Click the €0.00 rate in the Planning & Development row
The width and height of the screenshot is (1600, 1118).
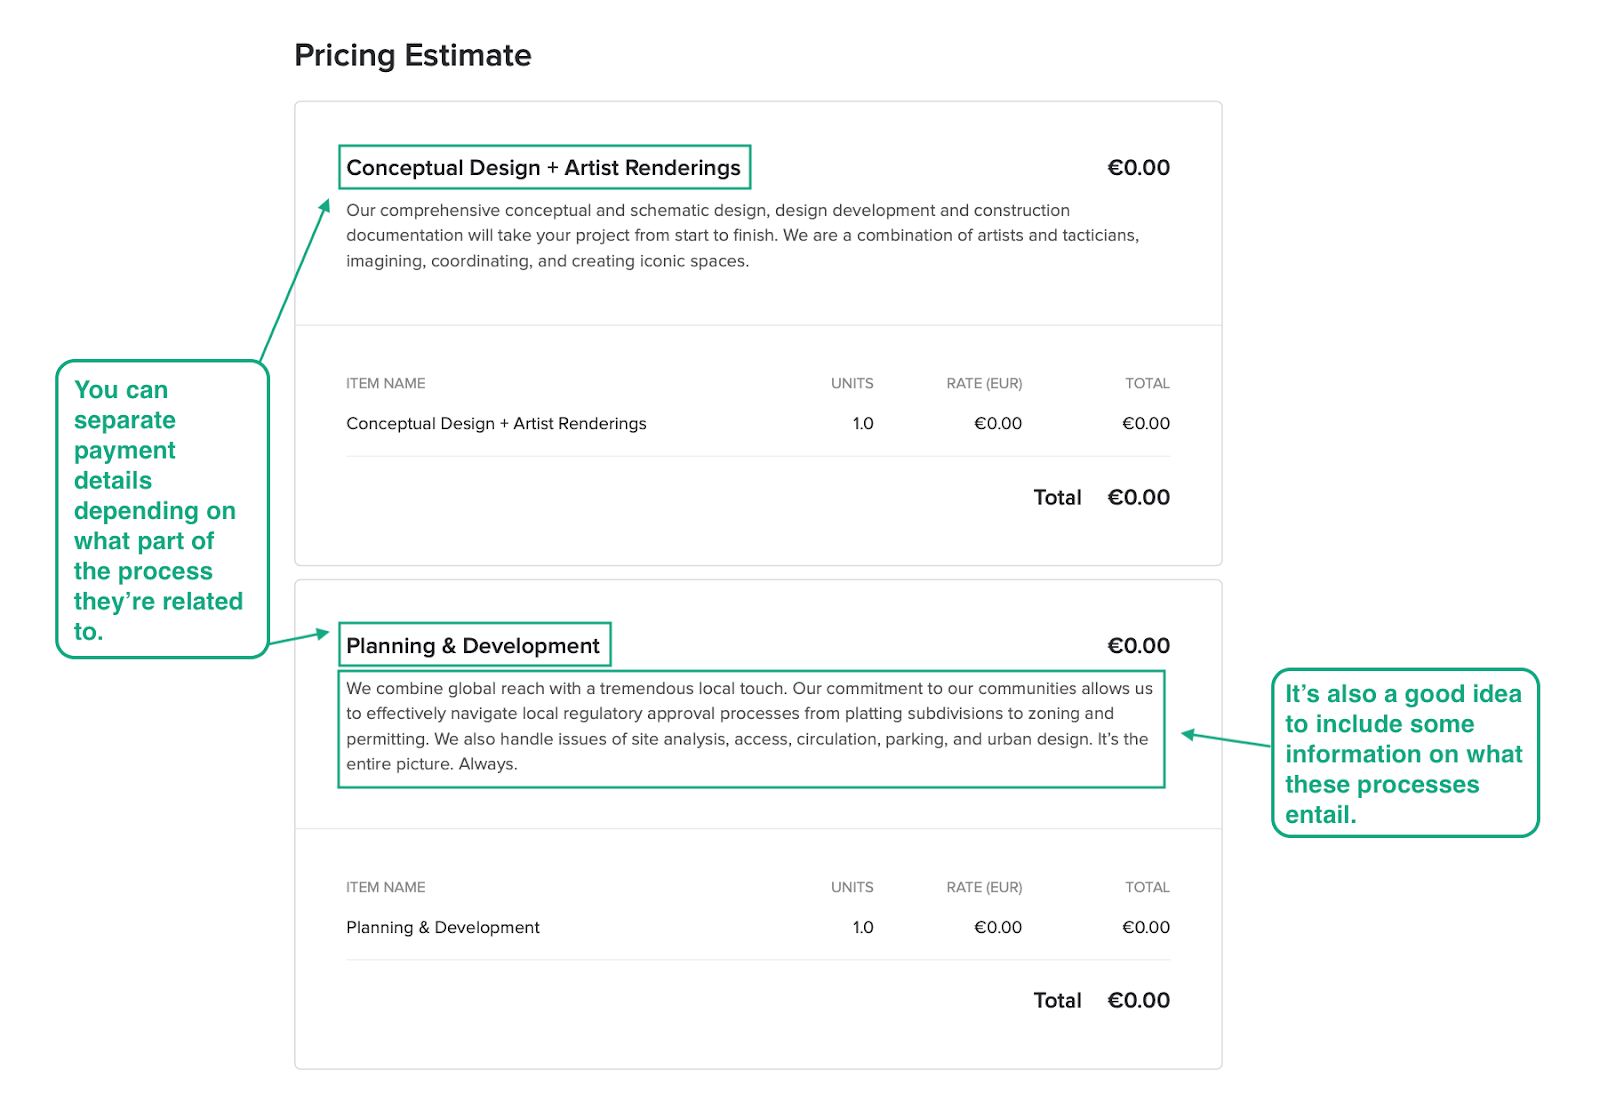[x=998, y=928]
